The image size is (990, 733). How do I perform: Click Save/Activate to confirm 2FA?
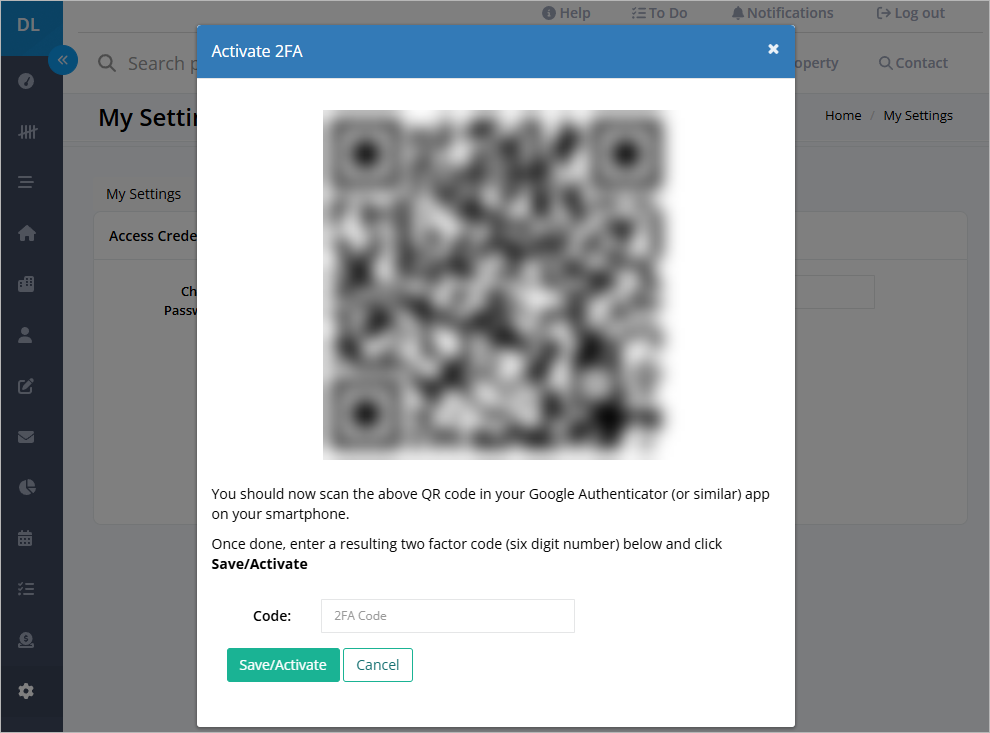[283, 664]
